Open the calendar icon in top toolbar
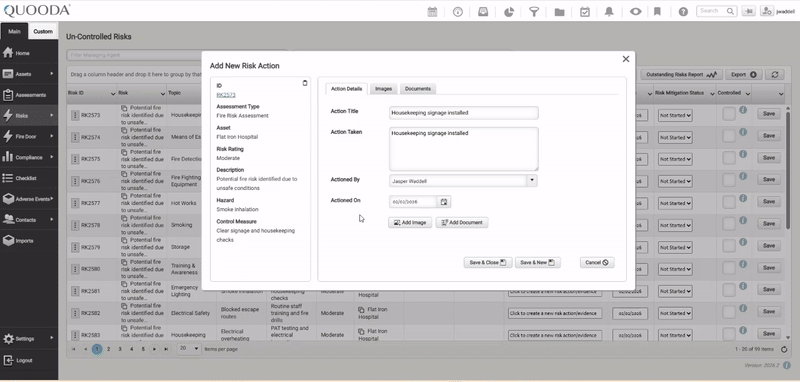800x382 pixels. tap(432, 12)
